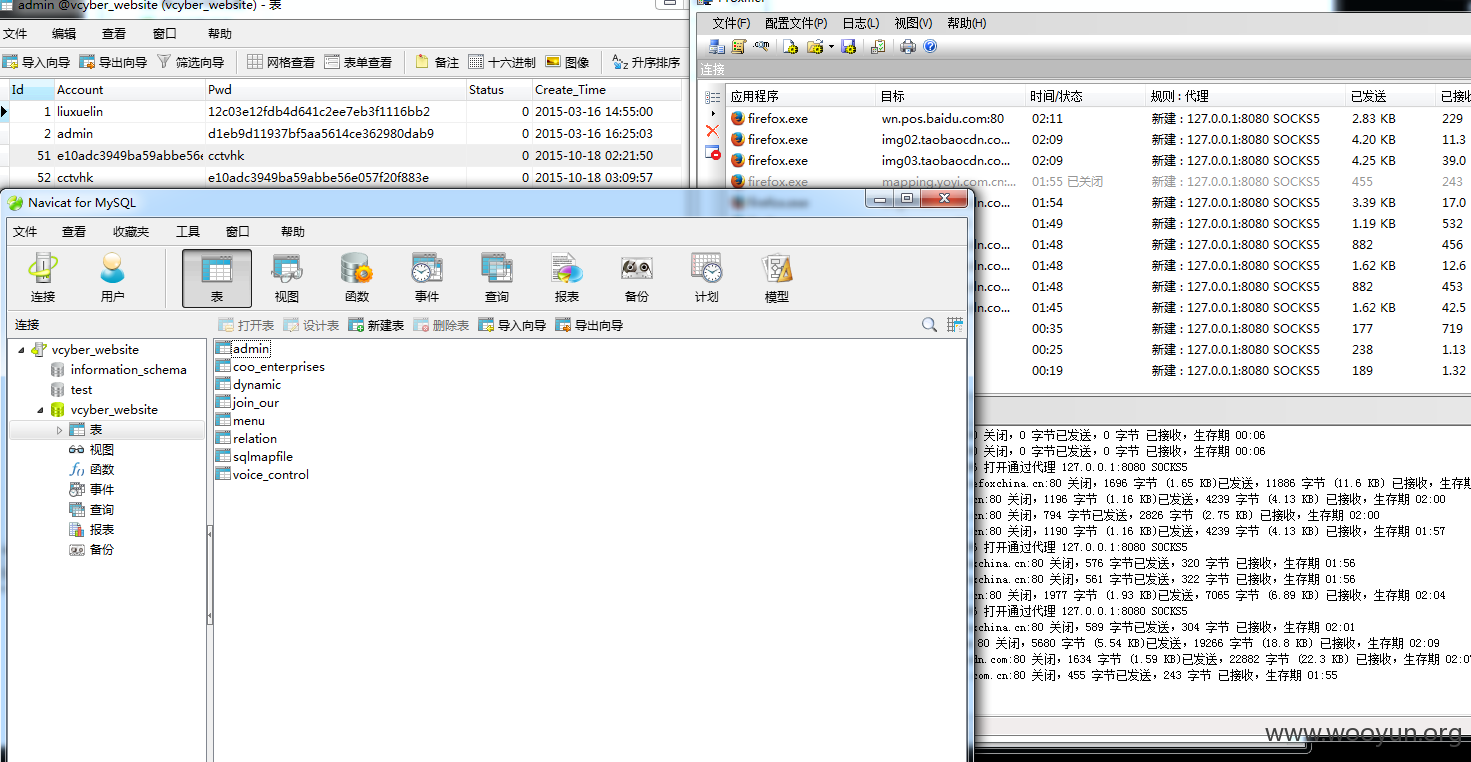Image resolution: width=1471 pixels, height=762 pixels.
Task: Click the 连接 (Connection) icon in Navicat toolbar
Action: point(43,277)
